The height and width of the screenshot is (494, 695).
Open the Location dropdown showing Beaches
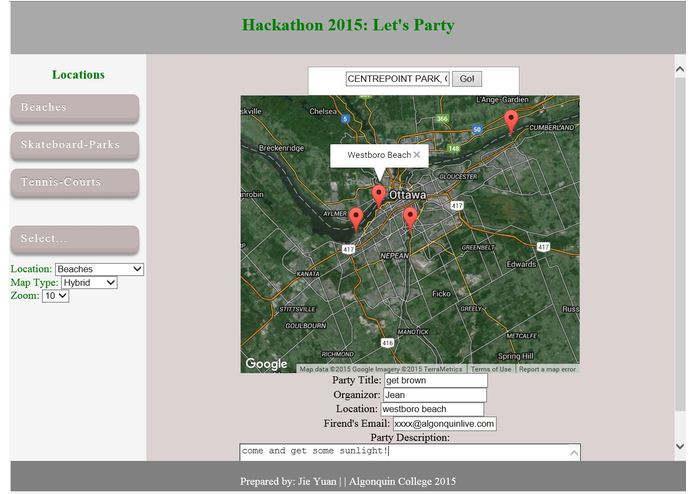coord(99,269)
